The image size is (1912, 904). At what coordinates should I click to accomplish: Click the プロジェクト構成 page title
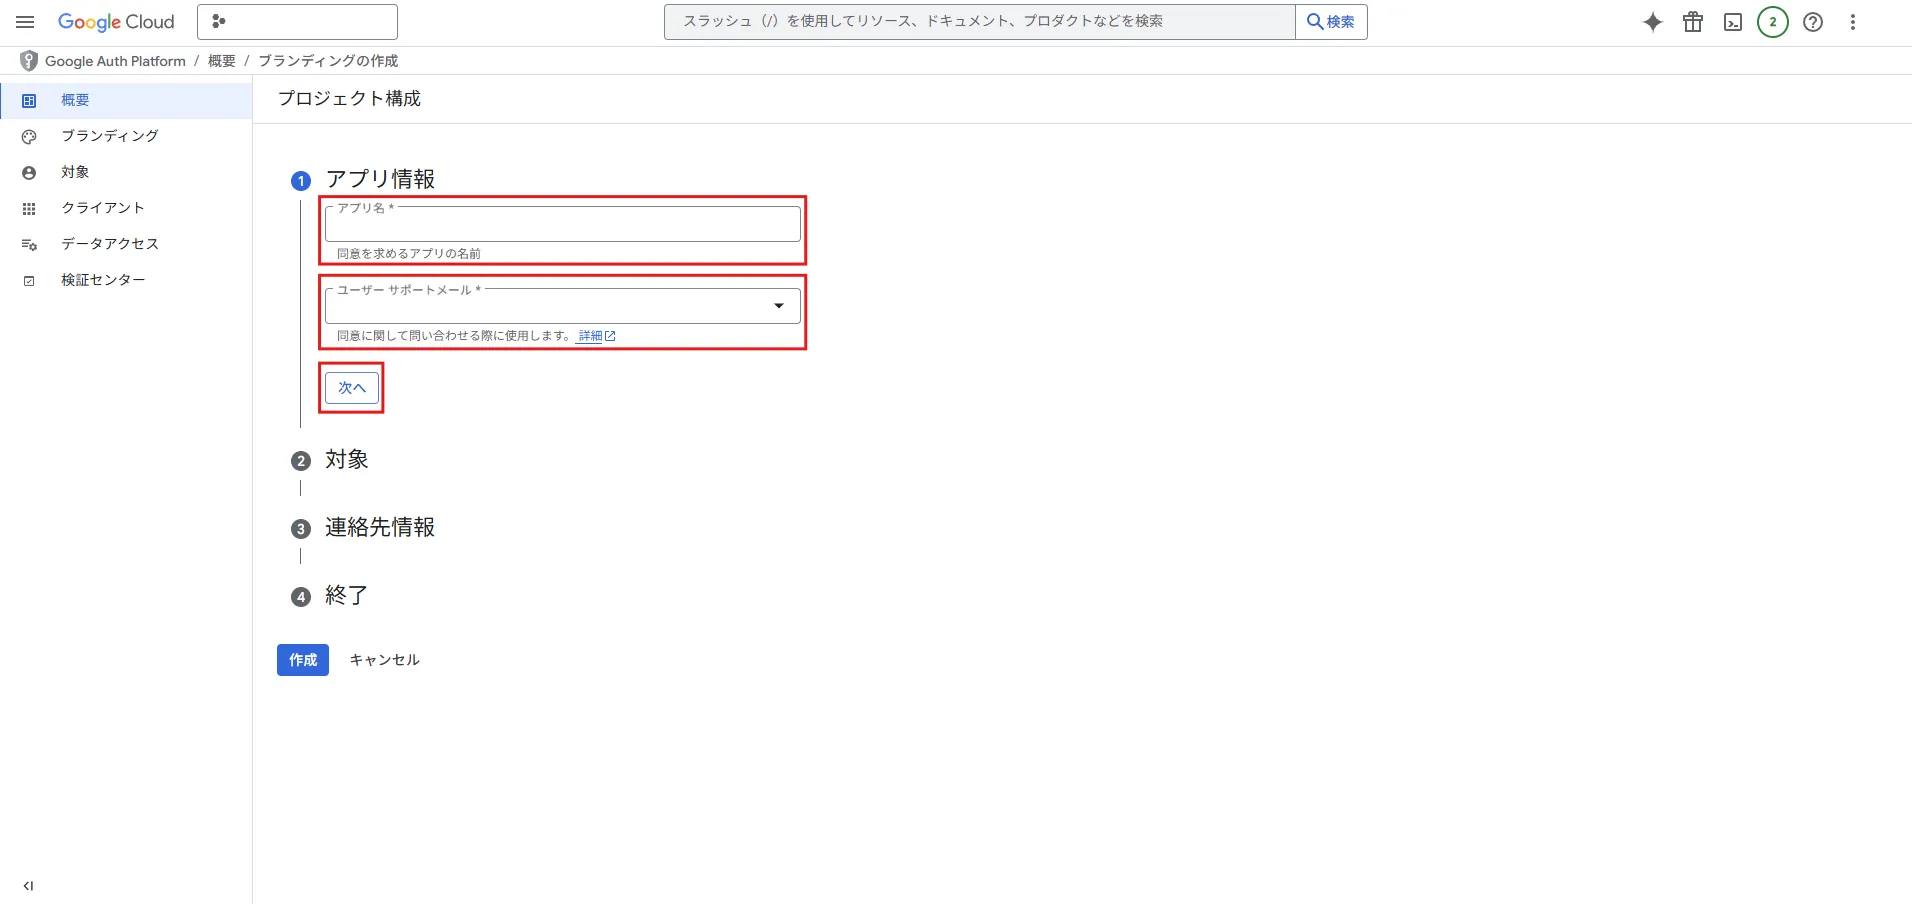(x=349, y=98)
